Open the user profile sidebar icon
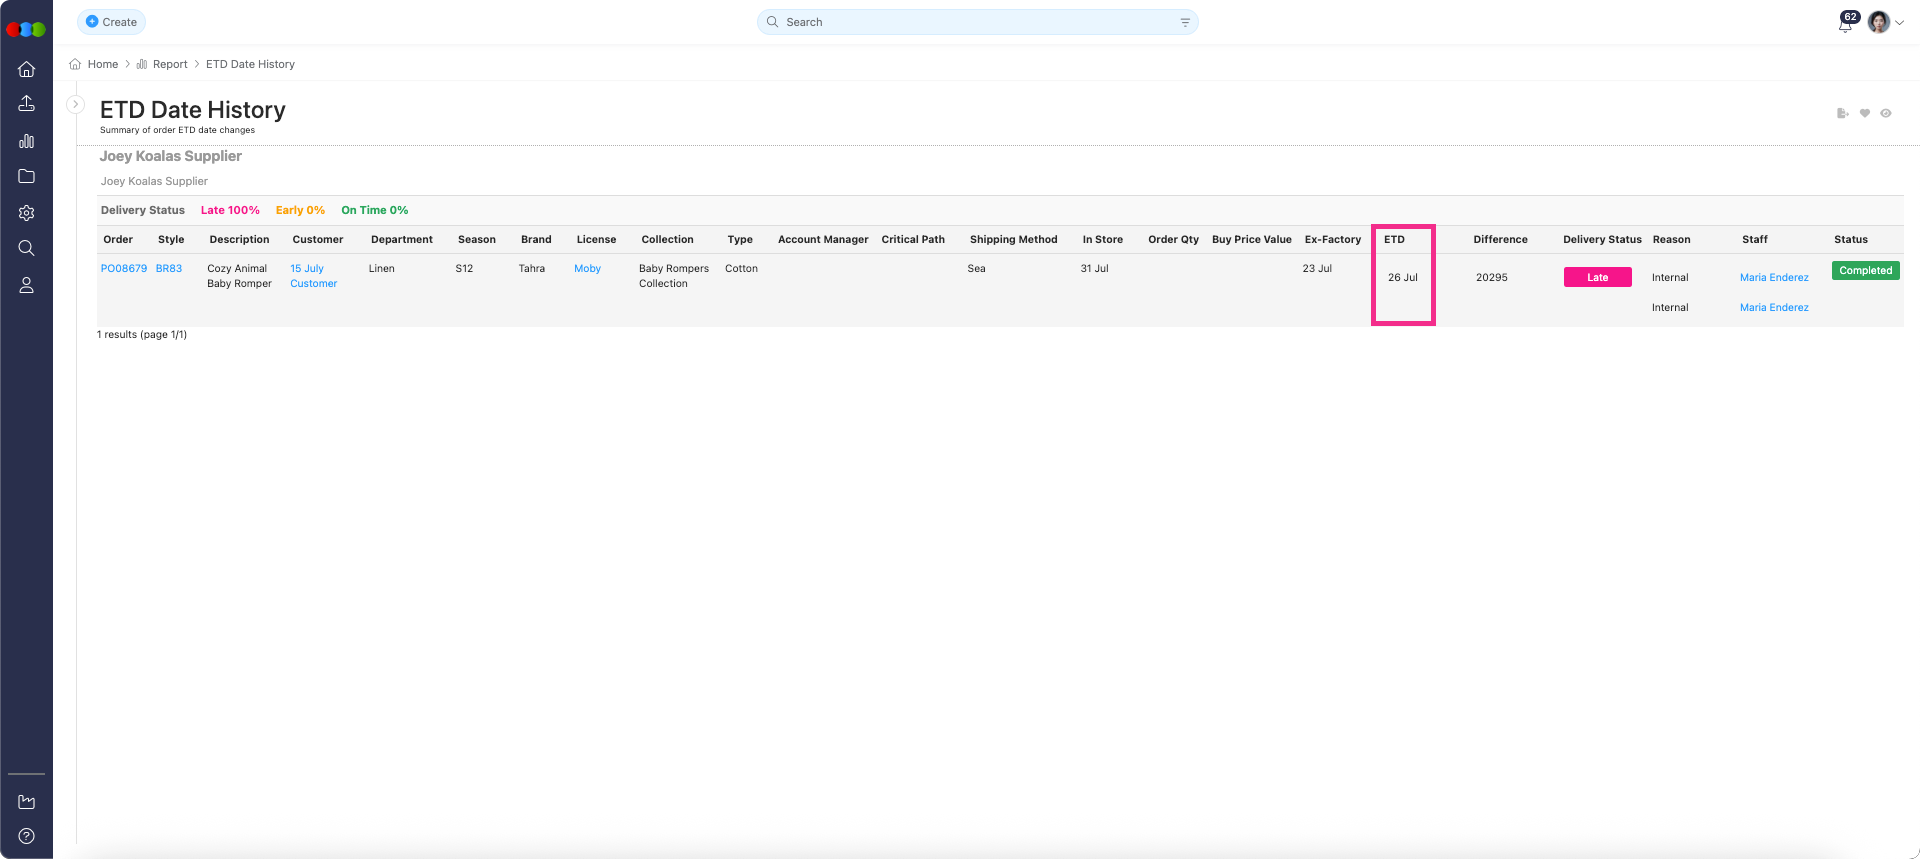The image size is (1920, 859). [27, 286]
